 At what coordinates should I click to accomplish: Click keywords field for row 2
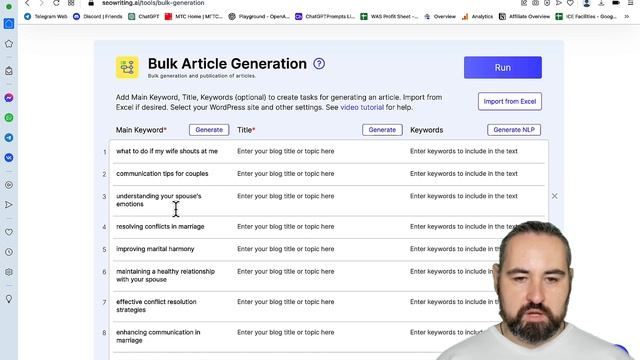coord(476,173)
